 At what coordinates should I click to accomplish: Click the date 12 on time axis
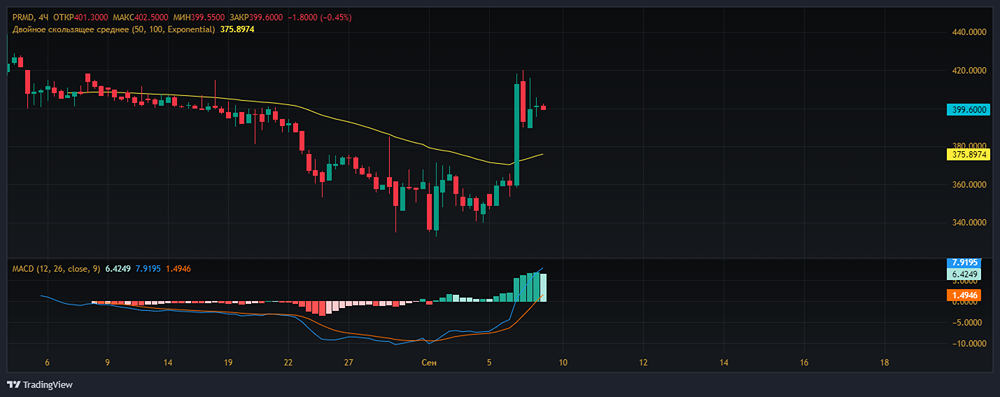(x=643, y=362)
